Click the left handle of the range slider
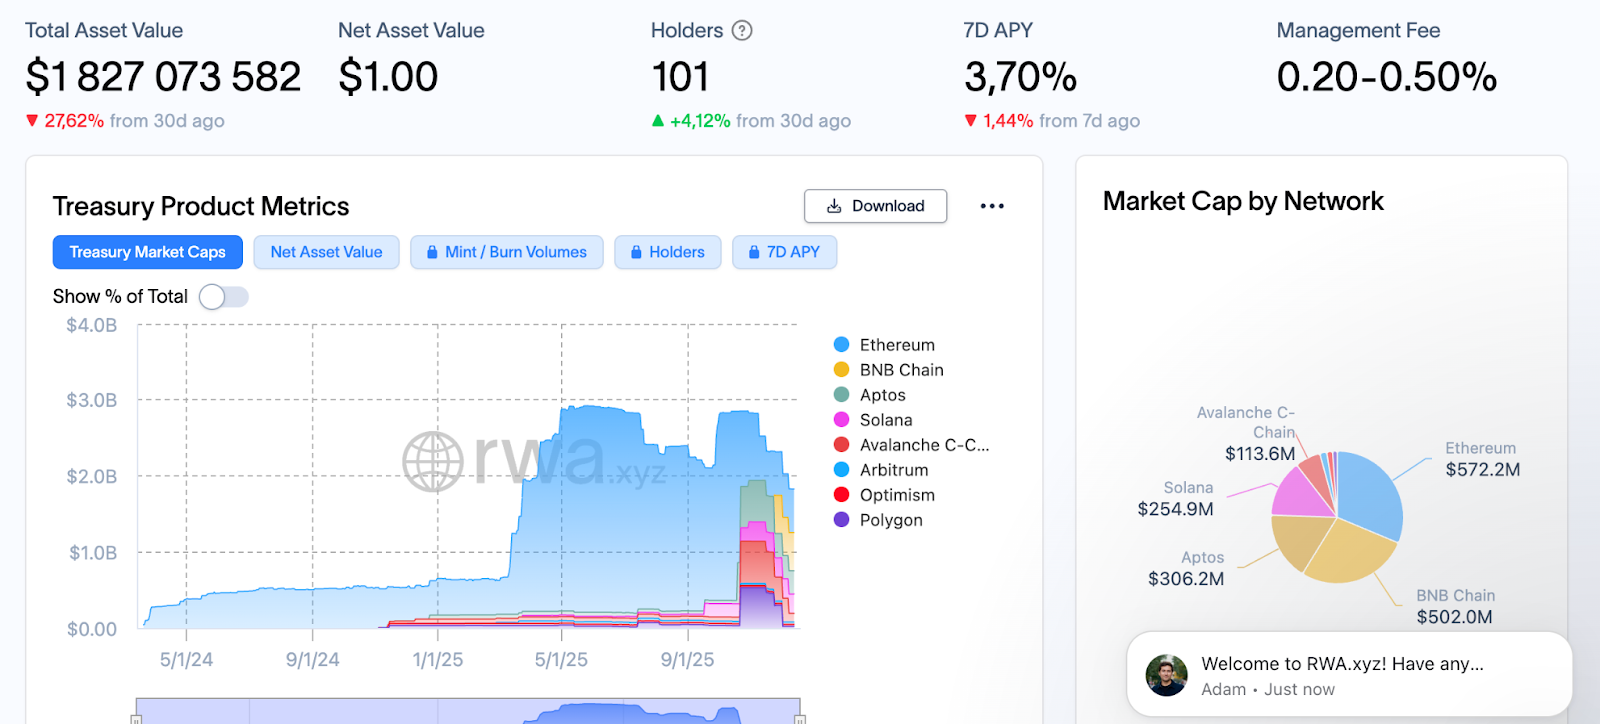Screen dimensions: 1600x724 (x=136, y=718)
